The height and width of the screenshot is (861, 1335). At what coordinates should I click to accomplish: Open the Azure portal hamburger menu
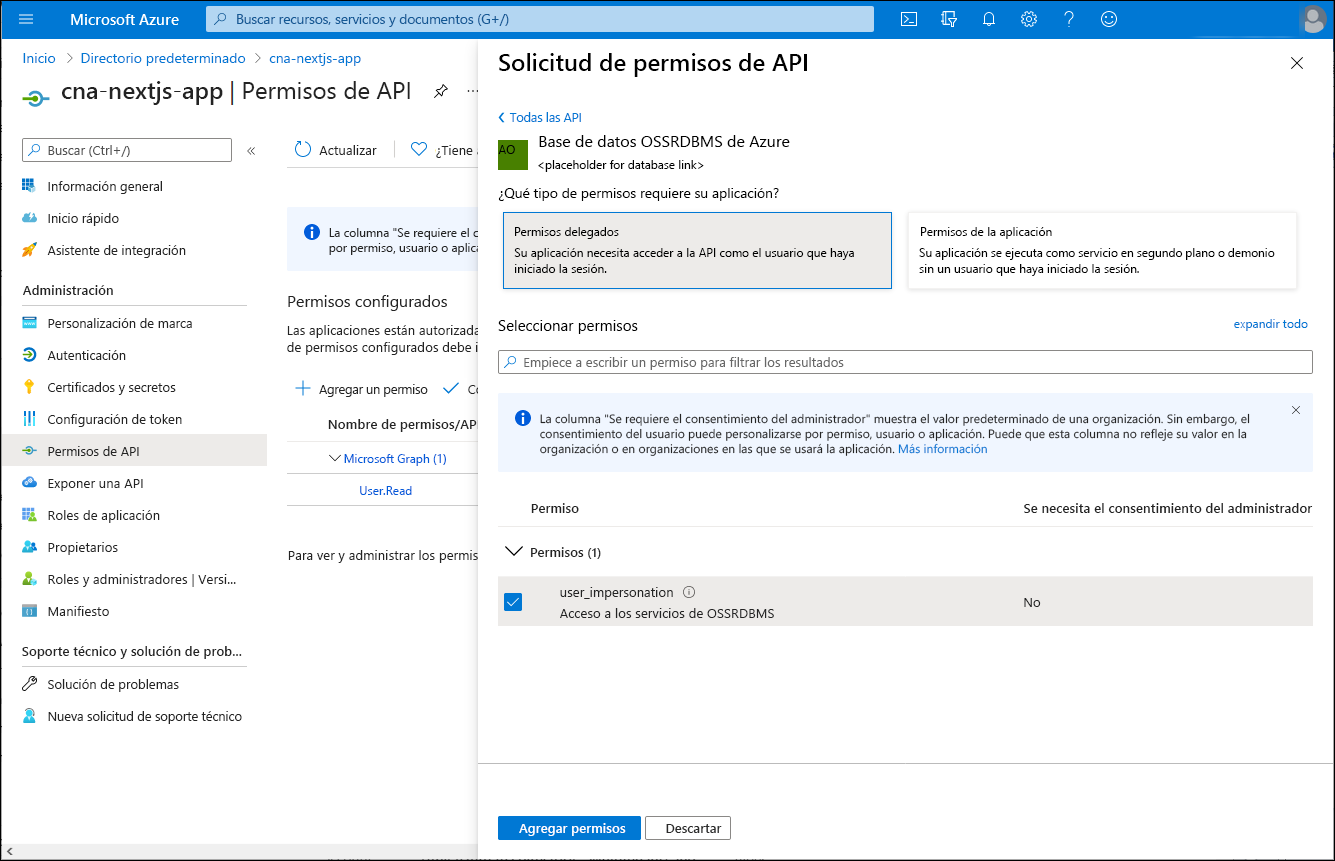pos(26,19)
